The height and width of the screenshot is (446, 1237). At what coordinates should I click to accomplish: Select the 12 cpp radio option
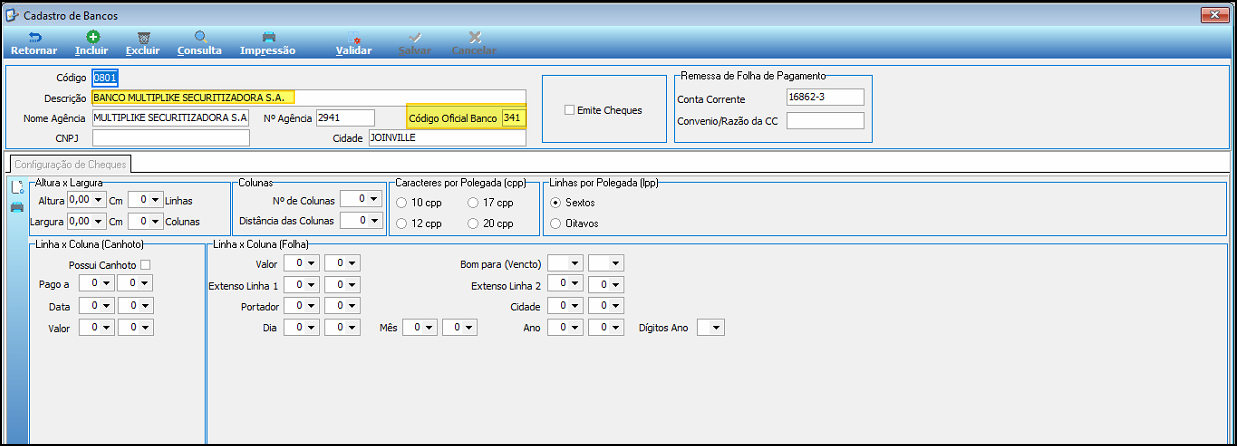point(402,223)
